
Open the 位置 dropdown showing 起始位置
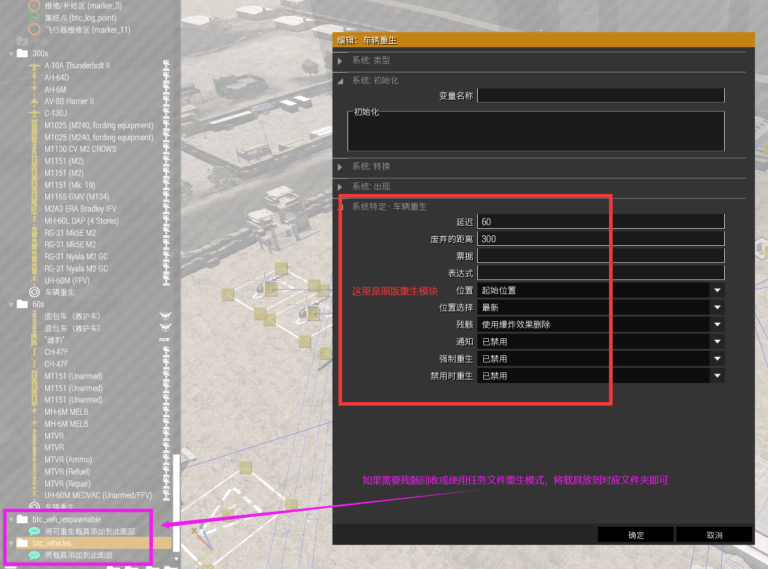[x=600, y=290]
